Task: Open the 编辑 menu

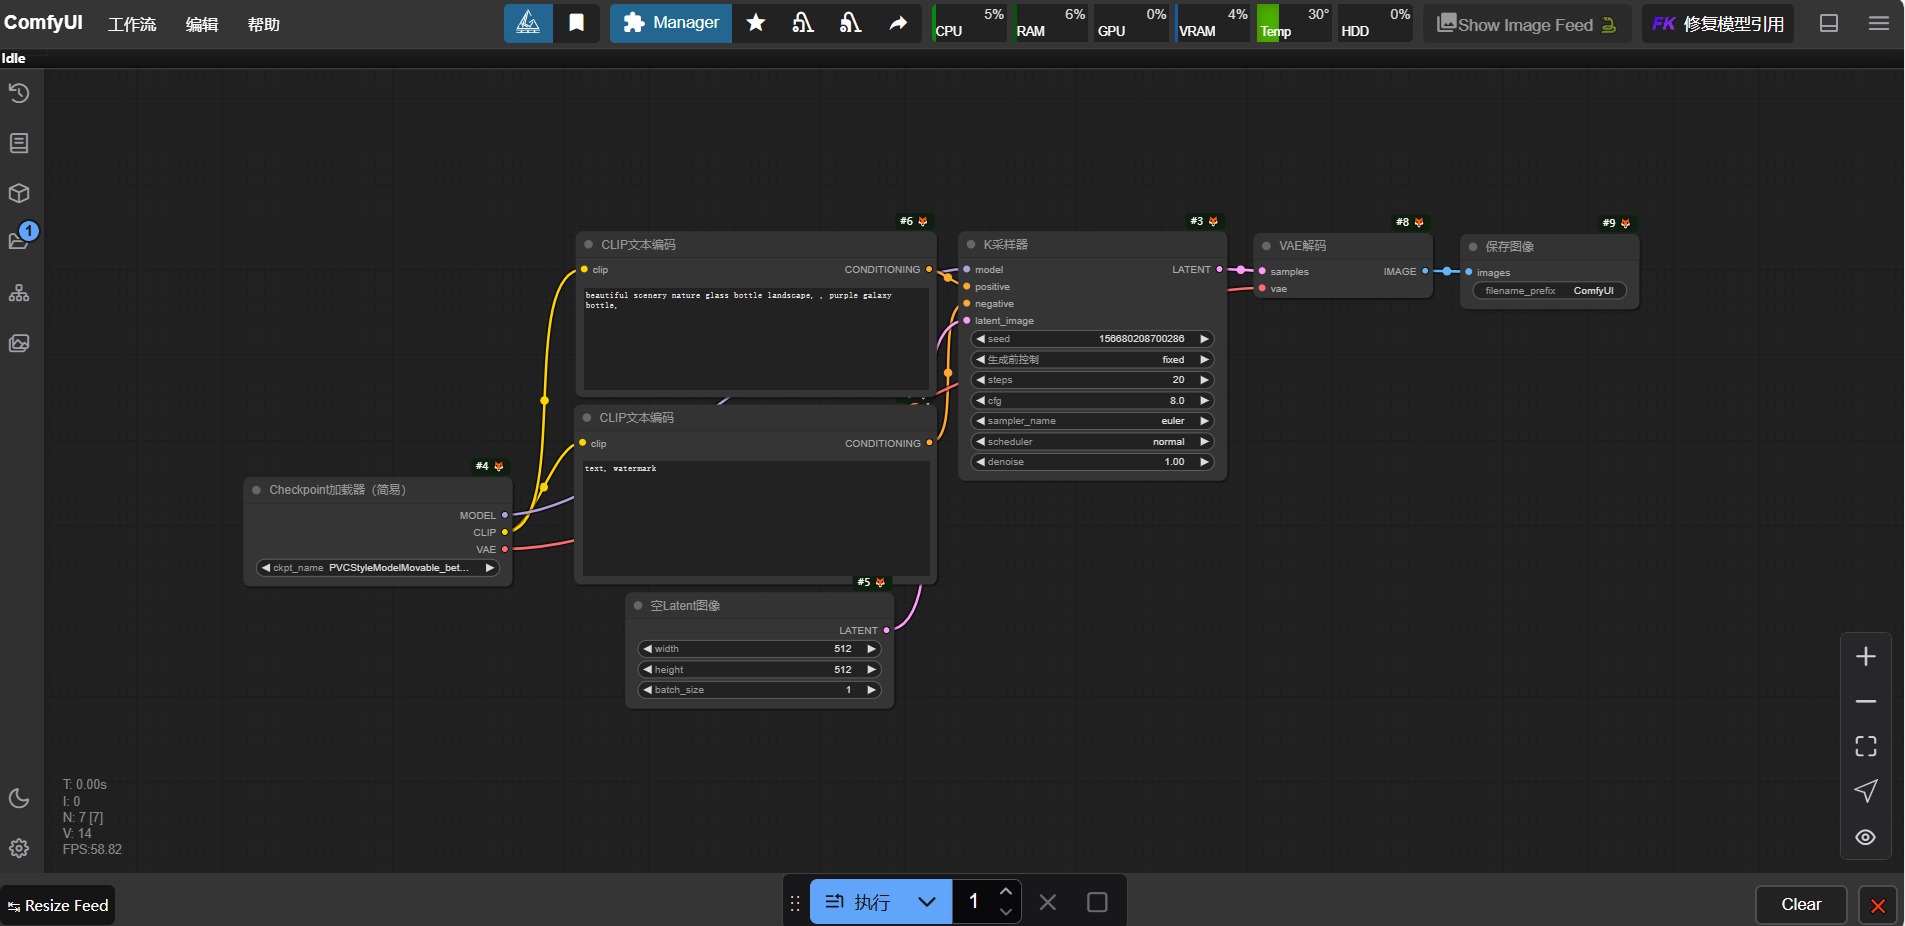Action: [202, 24]
